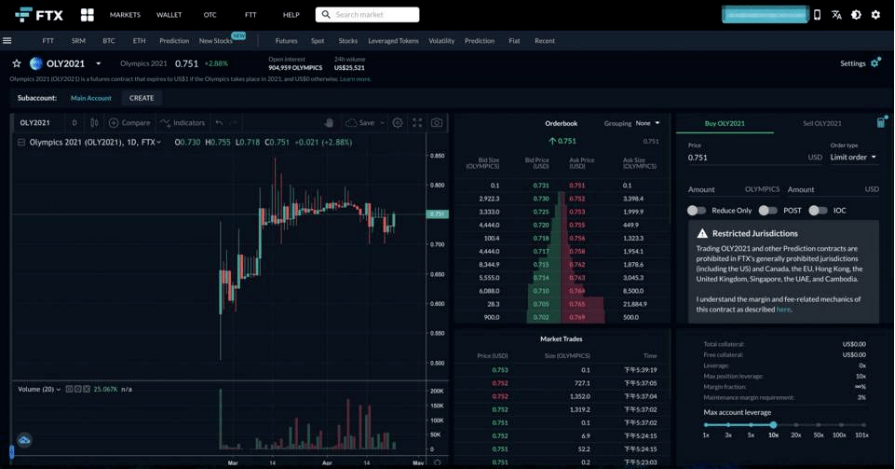Set max account leverage slider to 20x

click(796, 425)
